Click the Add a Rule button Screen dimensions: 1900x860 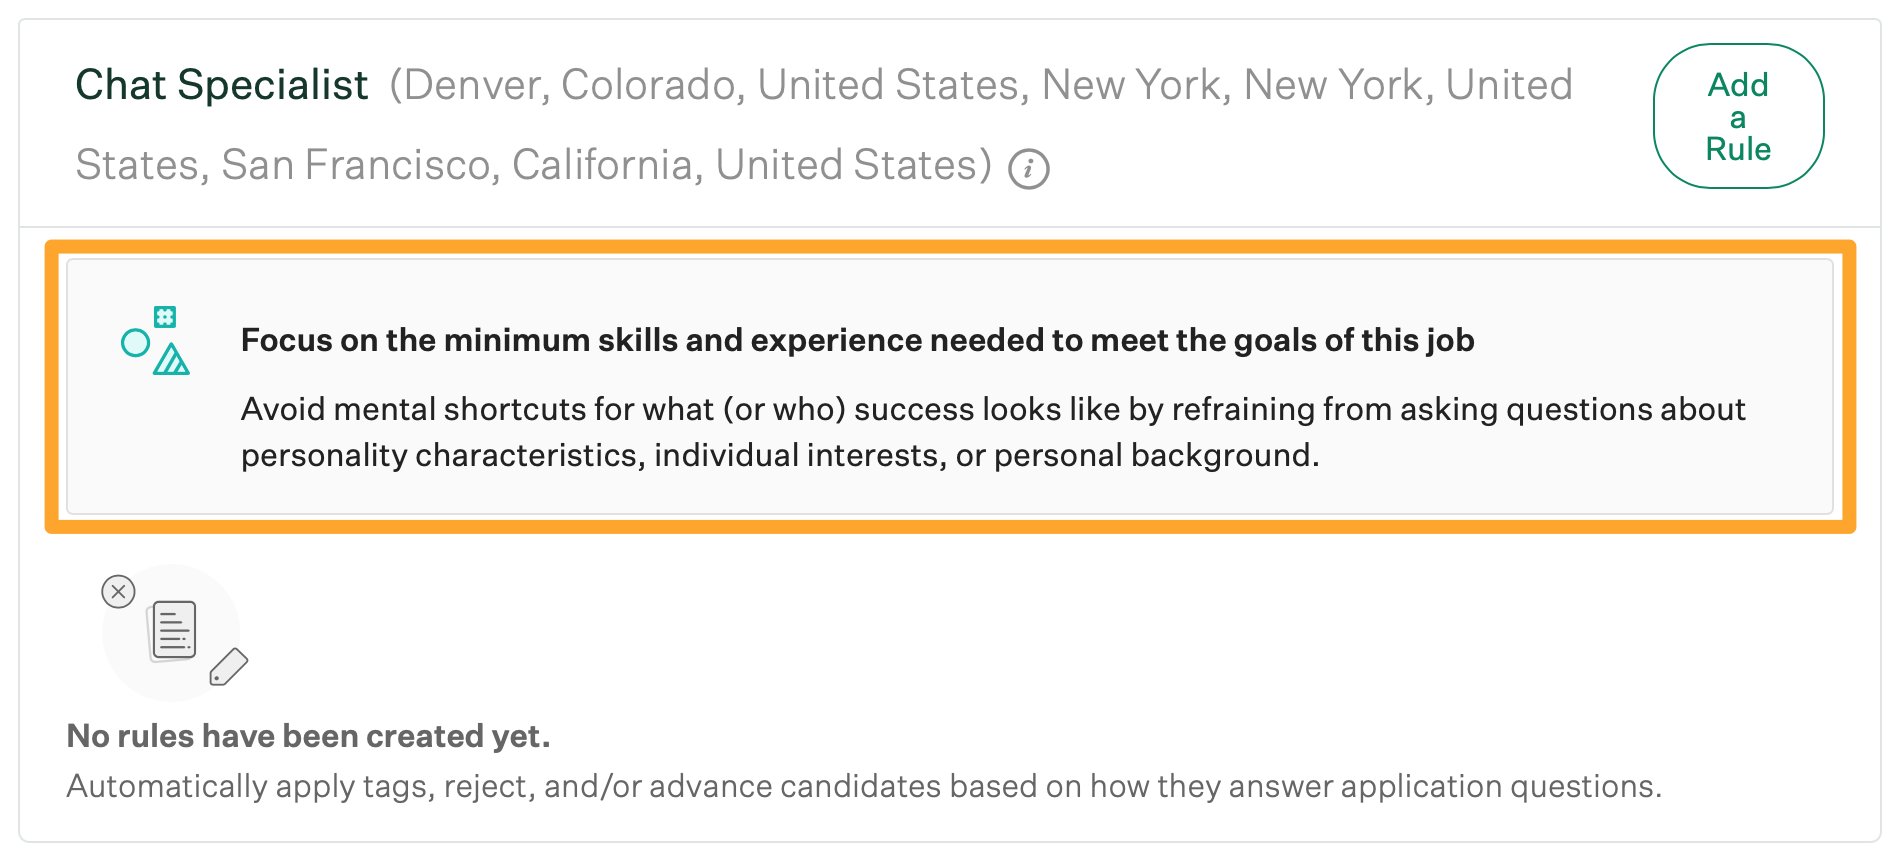click(1738, 116)
